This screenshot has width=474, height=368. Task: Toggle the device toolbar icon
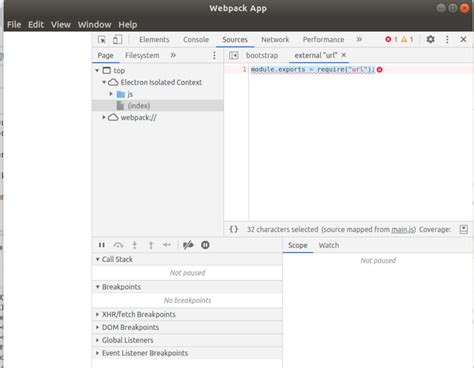117,40
